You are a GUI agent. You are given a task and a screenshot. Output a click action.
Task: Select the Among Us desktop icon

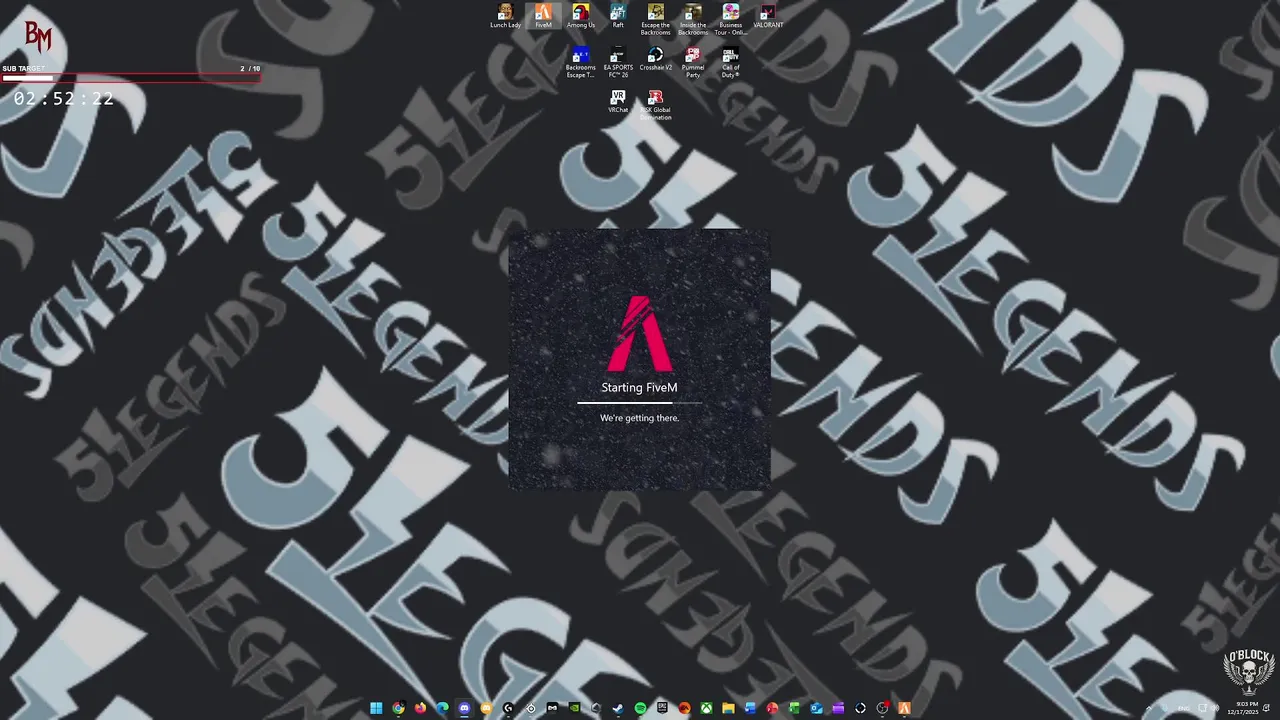tap(580, 16)
